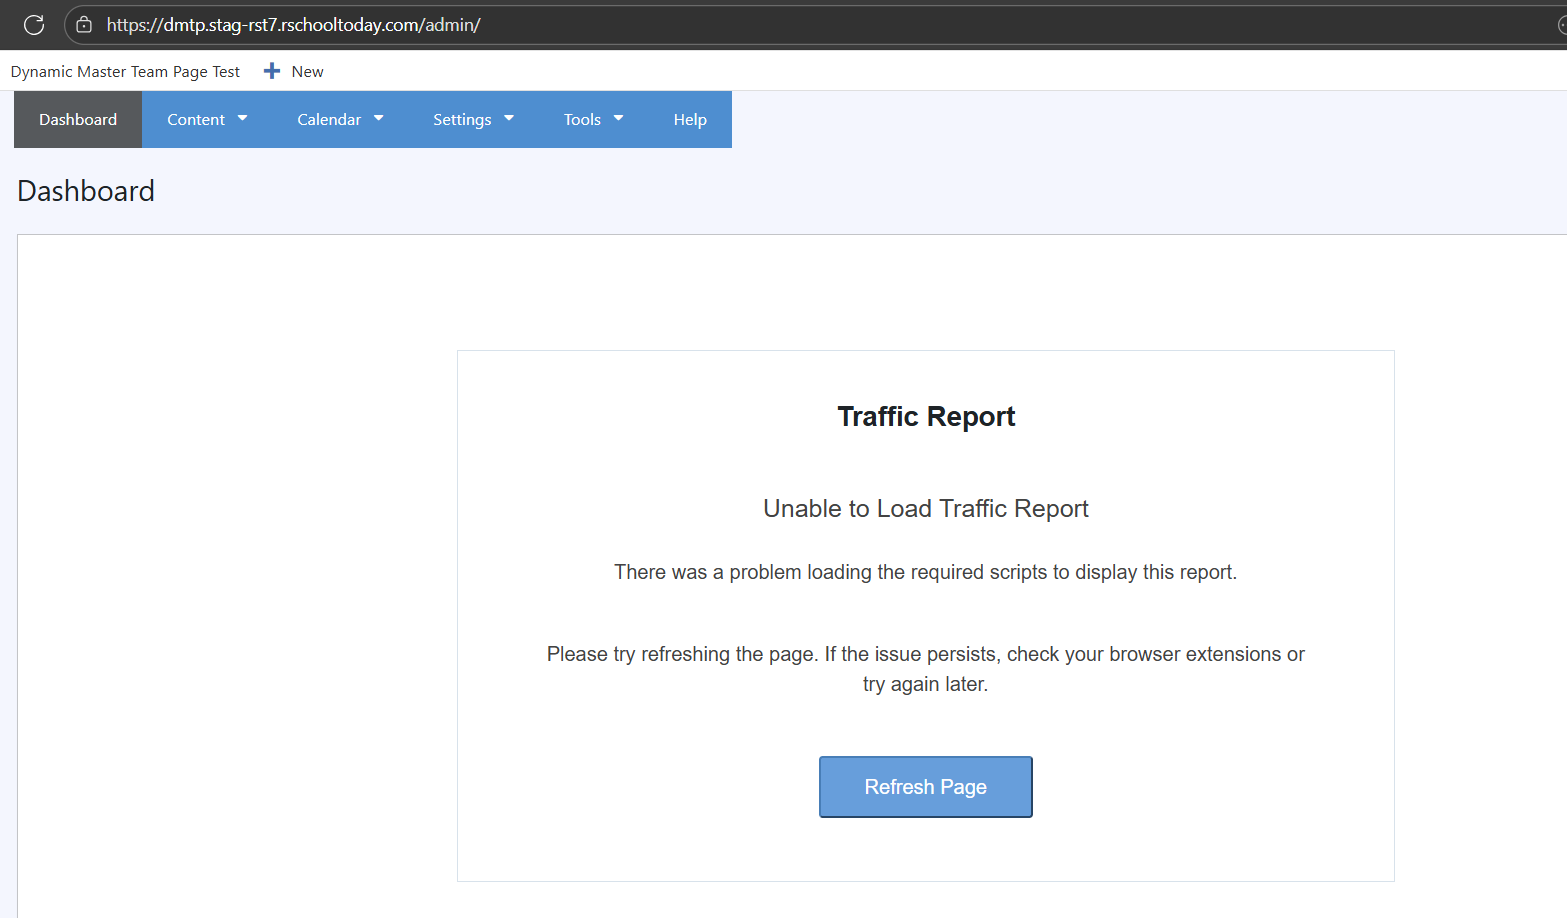Click the browser reload icon
Screen dimensions: 1567x918
34,25
